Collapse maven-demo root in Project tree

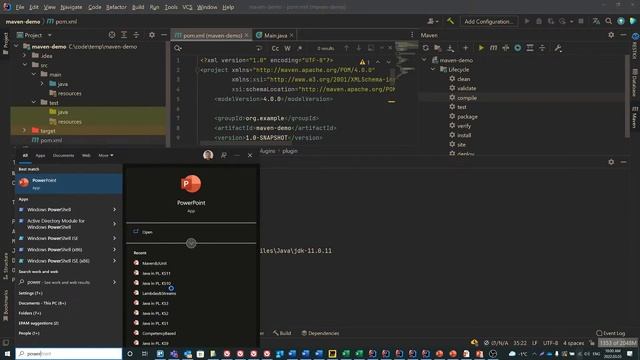click(x=16, y=47)
